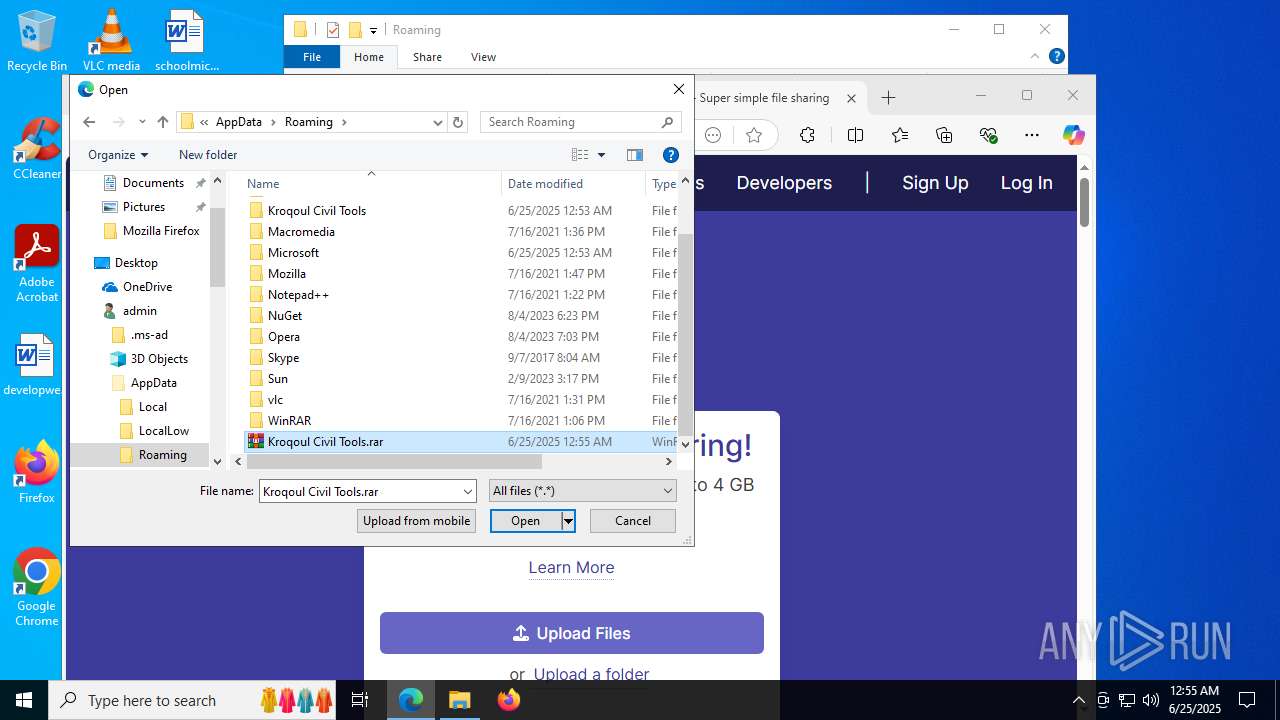Image resolution: width=1280 pixels, height=720 pixels.
Task: Open File Explorer from taskbar
Action: coord(459,700)
